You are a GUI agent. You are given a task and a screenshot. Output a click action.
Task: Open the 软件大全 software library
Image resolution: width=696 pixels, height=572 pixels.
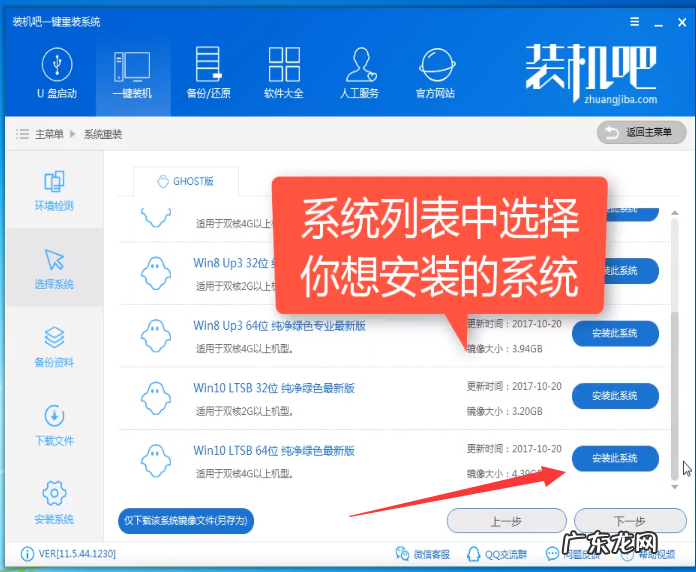click(284, 73)
